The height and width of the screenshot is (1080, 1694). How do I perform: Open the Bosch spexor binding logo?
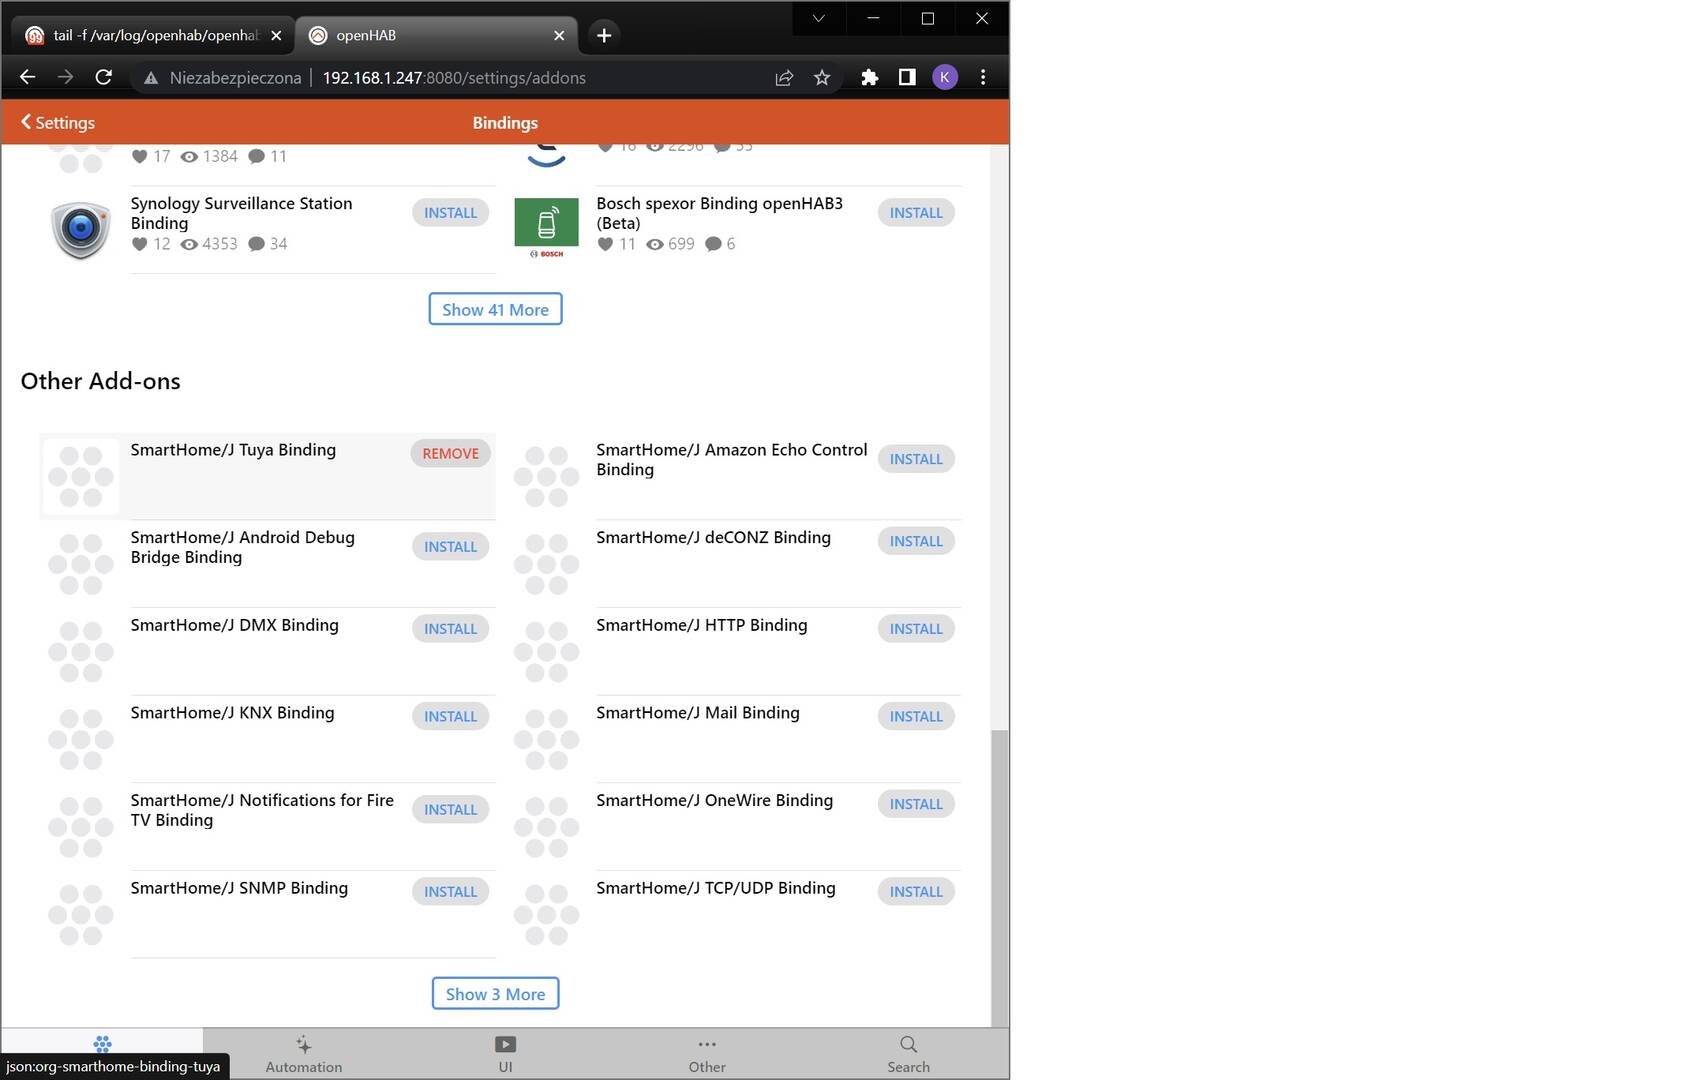pyautogui.click(x=546, y=228)
